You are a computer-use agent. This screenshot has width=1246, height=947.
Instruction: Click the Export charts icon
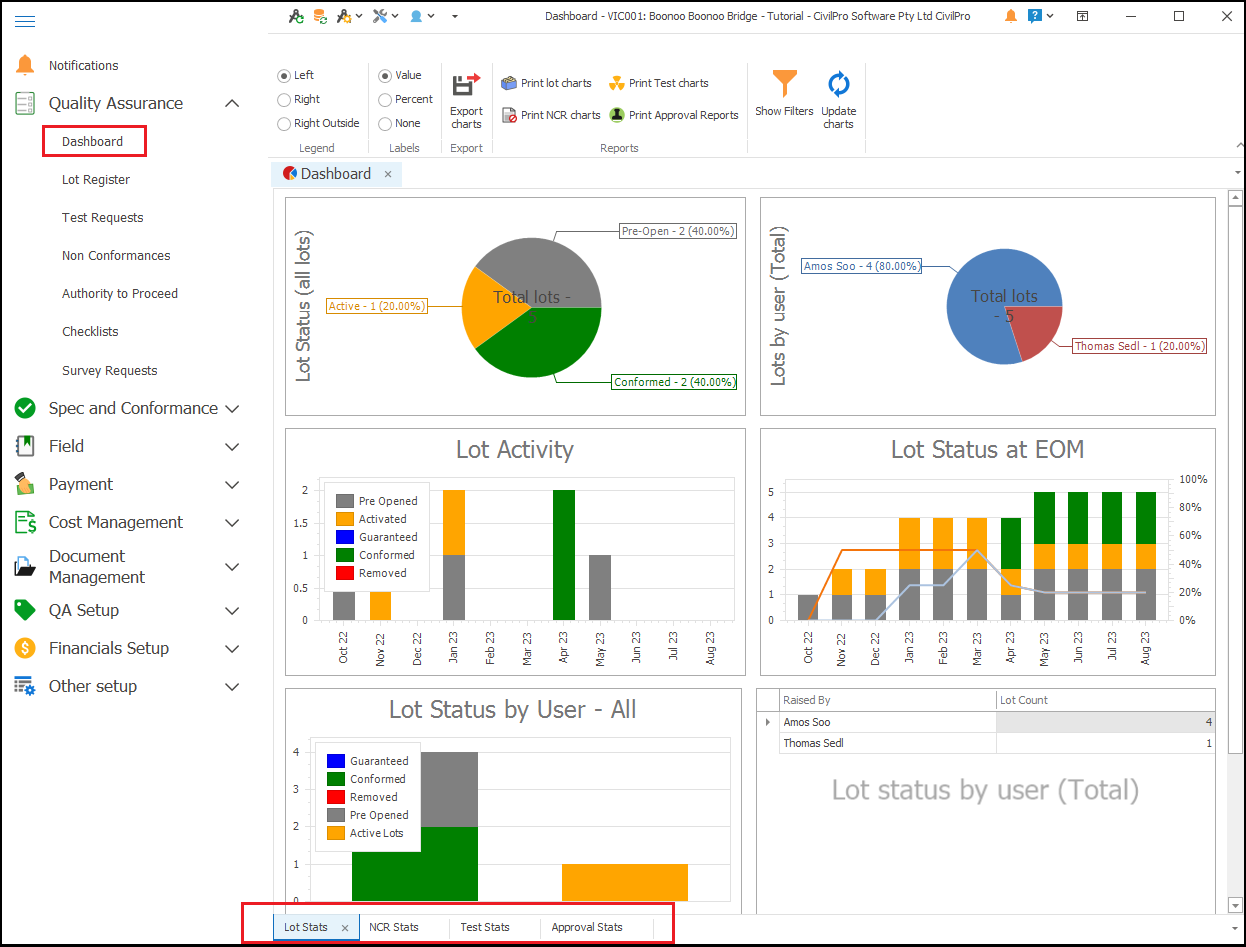(x=466, y=85)
